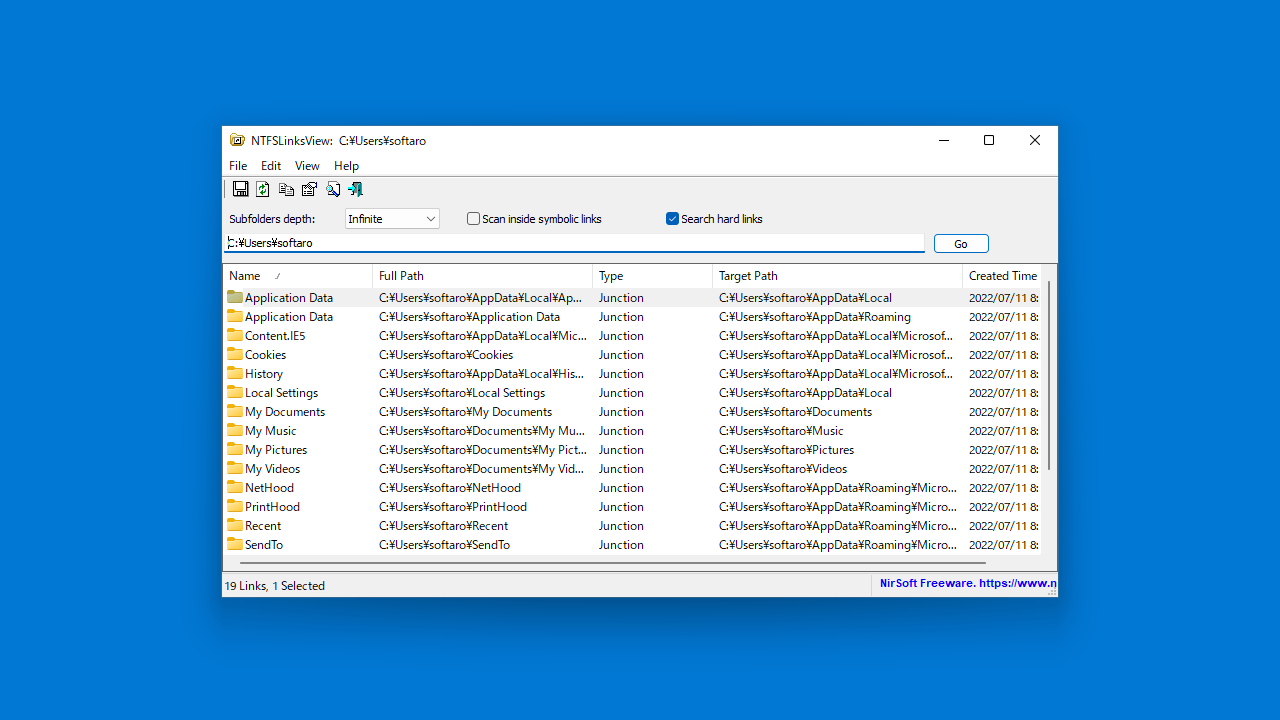
Task: Click the C:¥Users¥softaro¥Videos target path cell
Action: click(x=783, y=469)
